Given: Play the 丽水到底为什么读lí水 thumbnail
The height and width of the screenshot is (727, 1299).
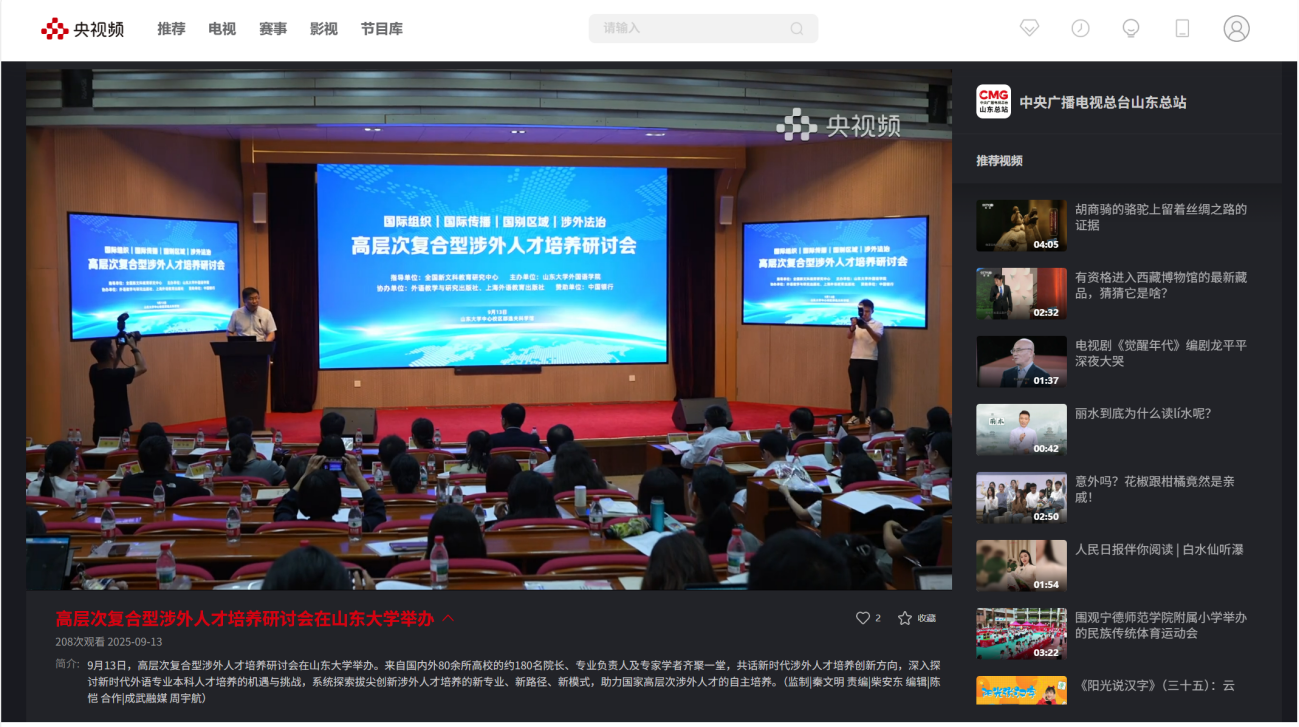Looking at the screenshot, I should point(1021,429).
